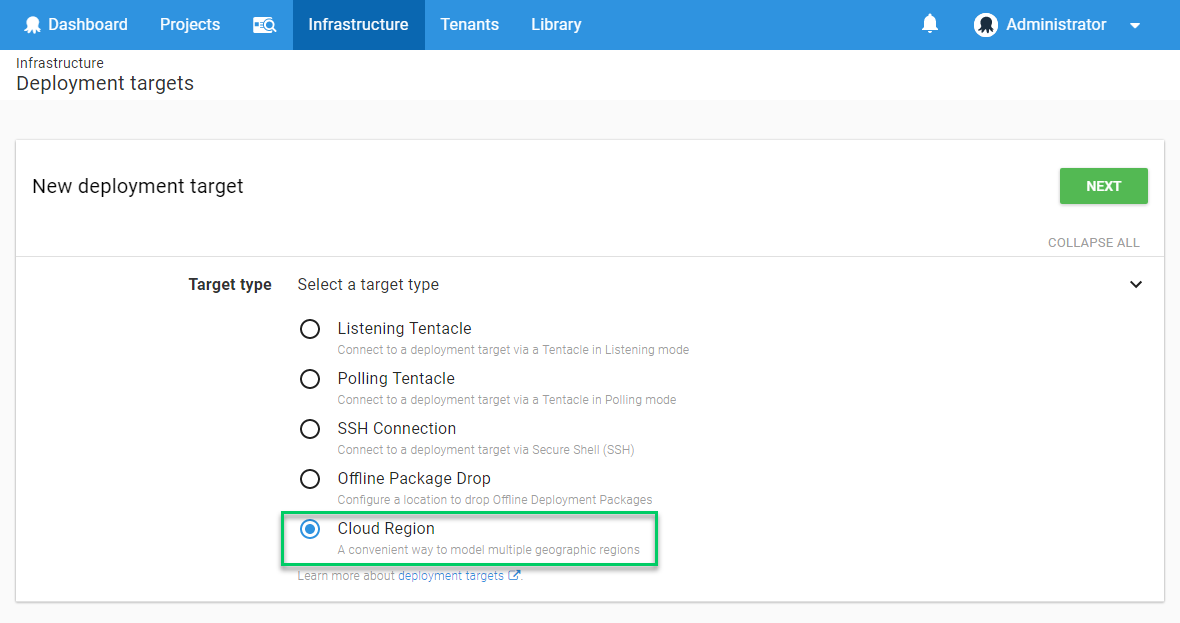The image size is (1180, 623).
Task: Open the Administrator user dropdown arrow
Action: (1135, 26)
